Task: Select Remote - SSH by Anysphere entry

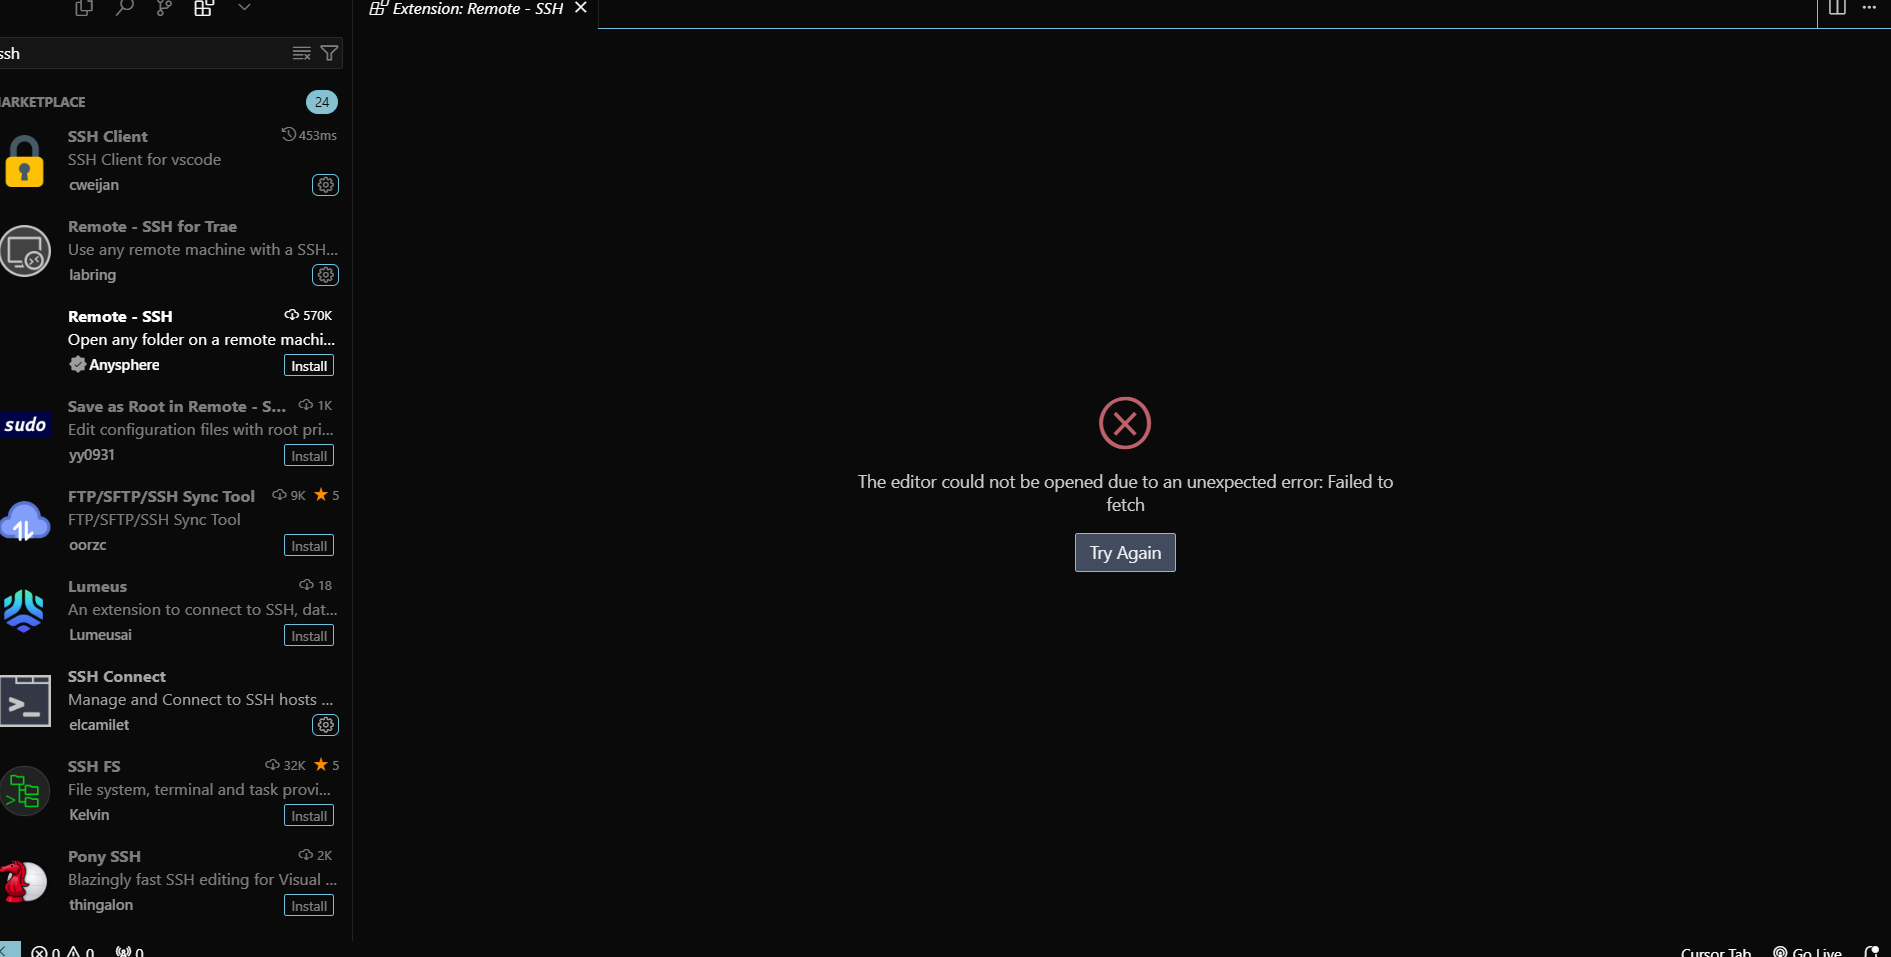Action: [176, 341]
